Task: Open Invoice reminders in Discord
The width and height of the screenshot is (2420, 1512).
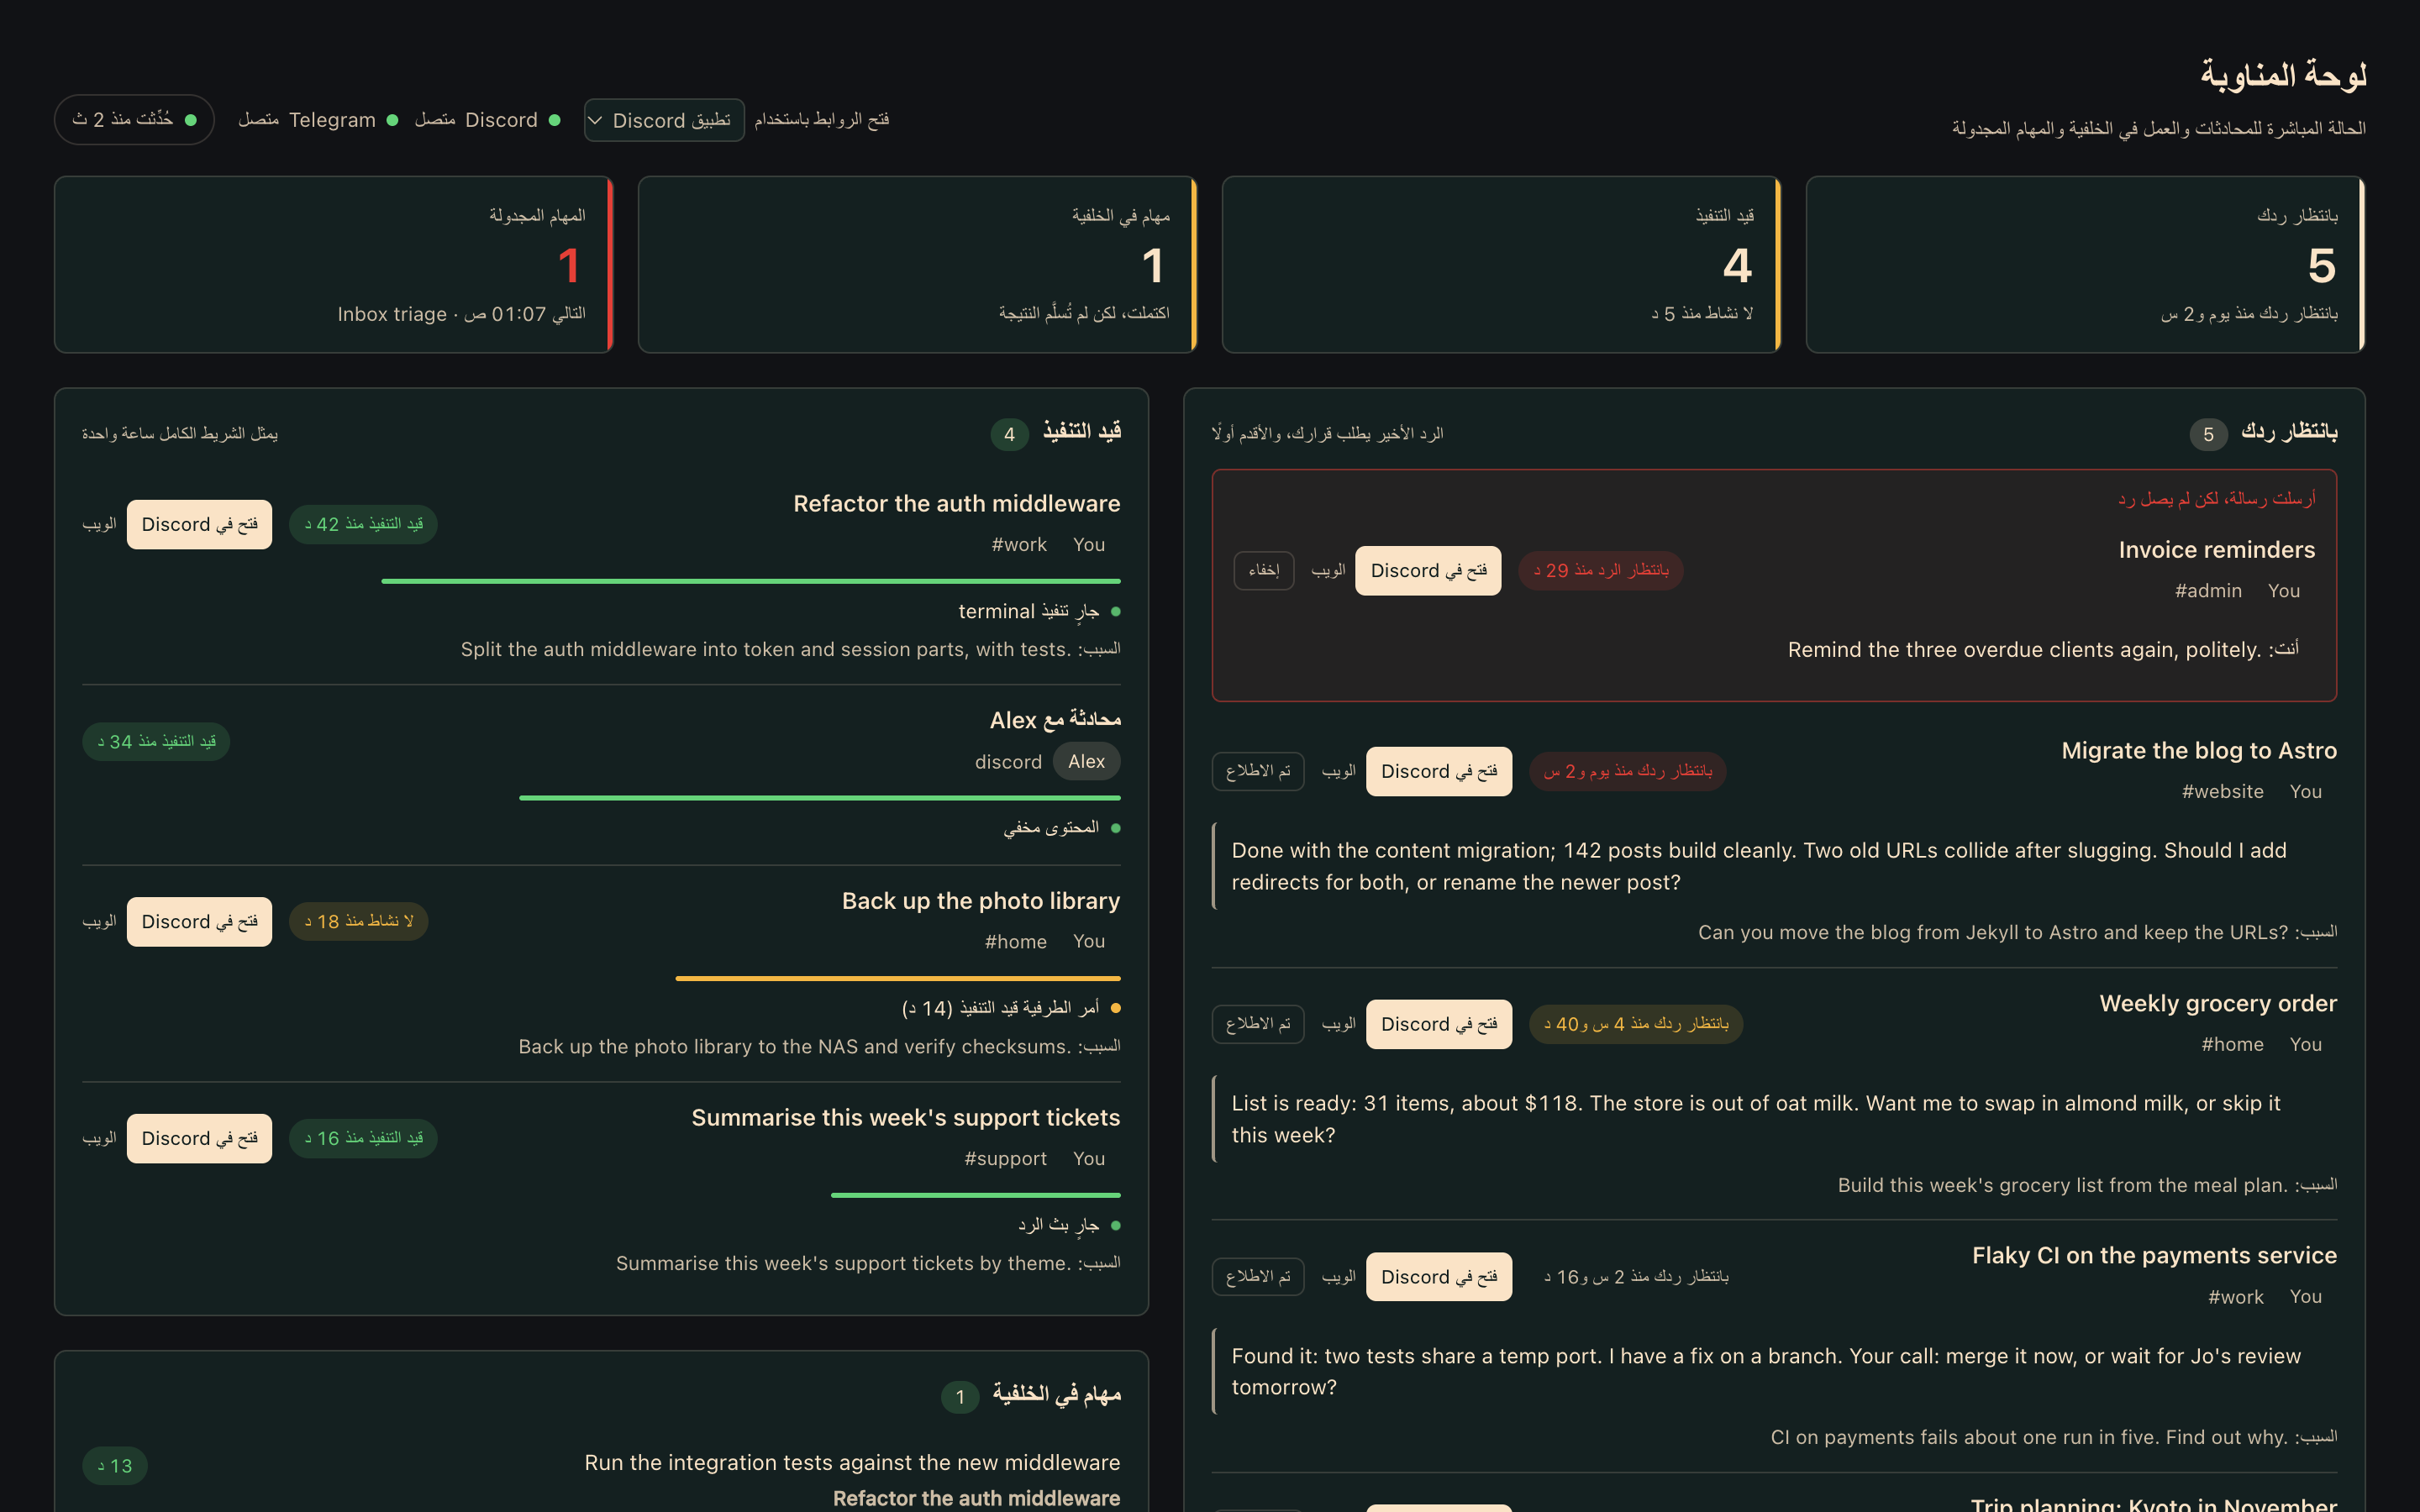Action: tap(1428, 570)
